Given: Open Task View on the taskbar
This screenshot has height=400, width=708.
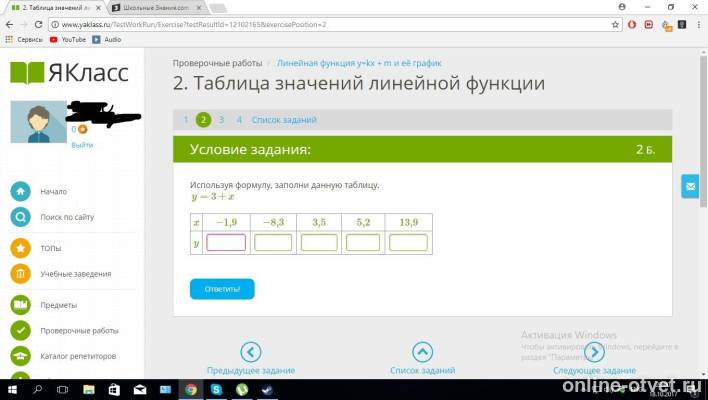Looking at the screenshot, I should pos(63,390).
